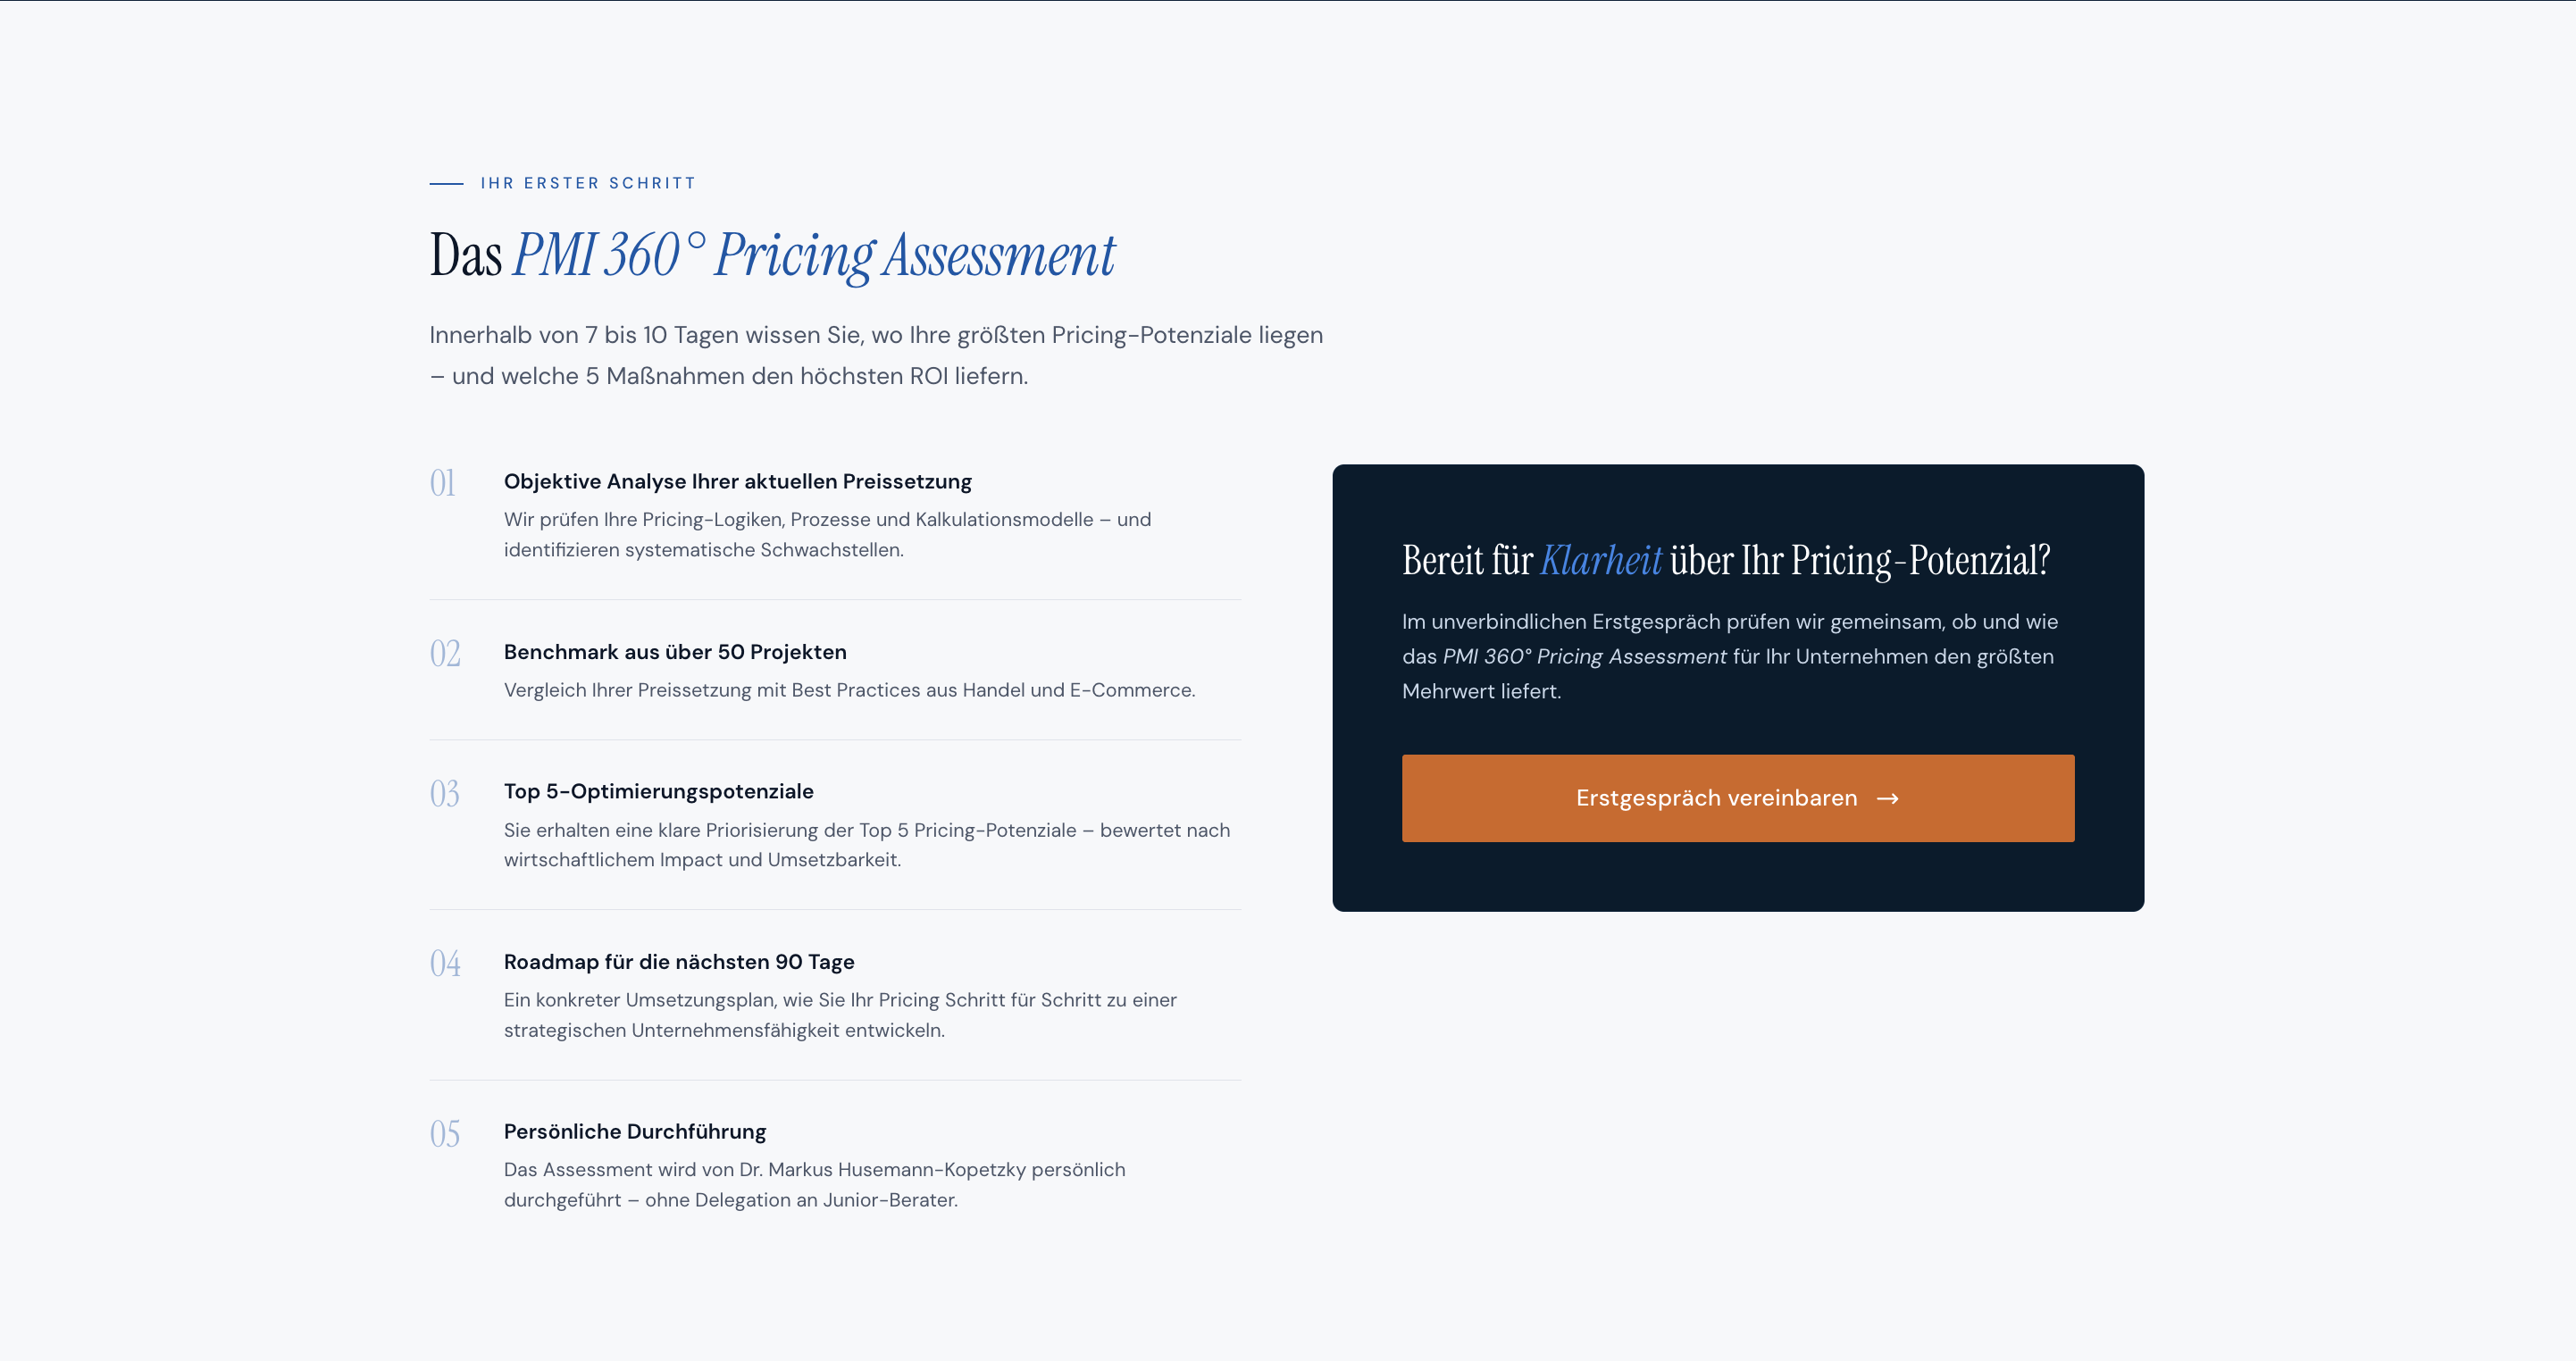This screenshot has height=1361, width=2576.
Task: Click the dark card's Klarheit highlighted word
Action: [x=1600, y=562]
